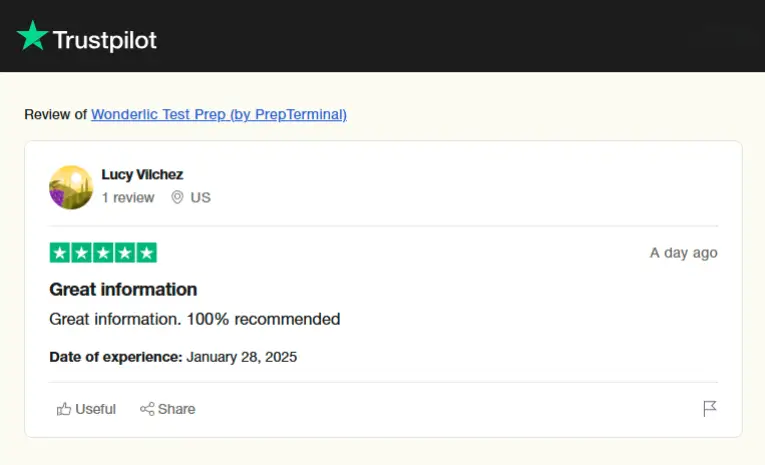Screen dimensions: 765x465
Task: Click the third green rating star
Action: tap(103, 253)
